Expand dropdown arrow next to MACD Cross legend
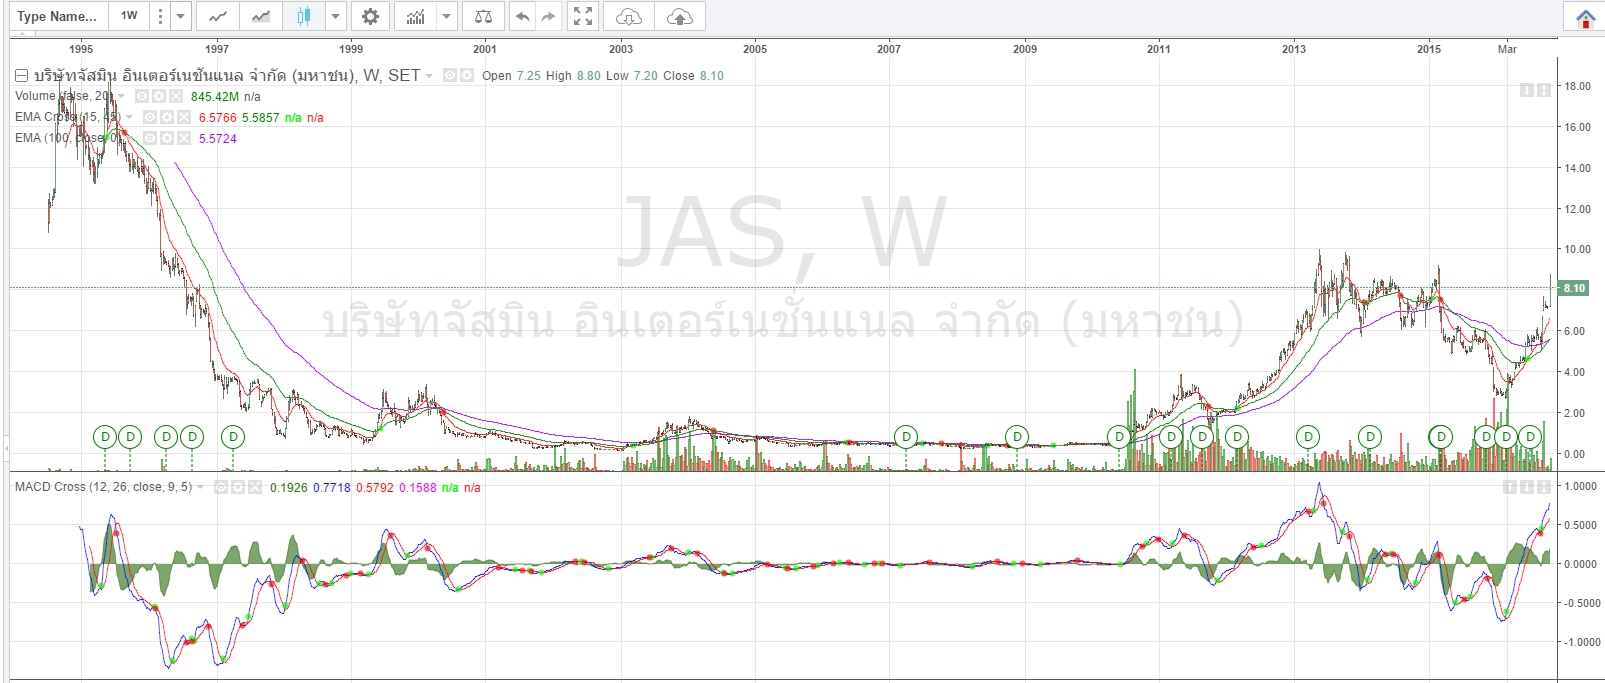This screenshot has height=683, width=1605. (x=200, y=487)
